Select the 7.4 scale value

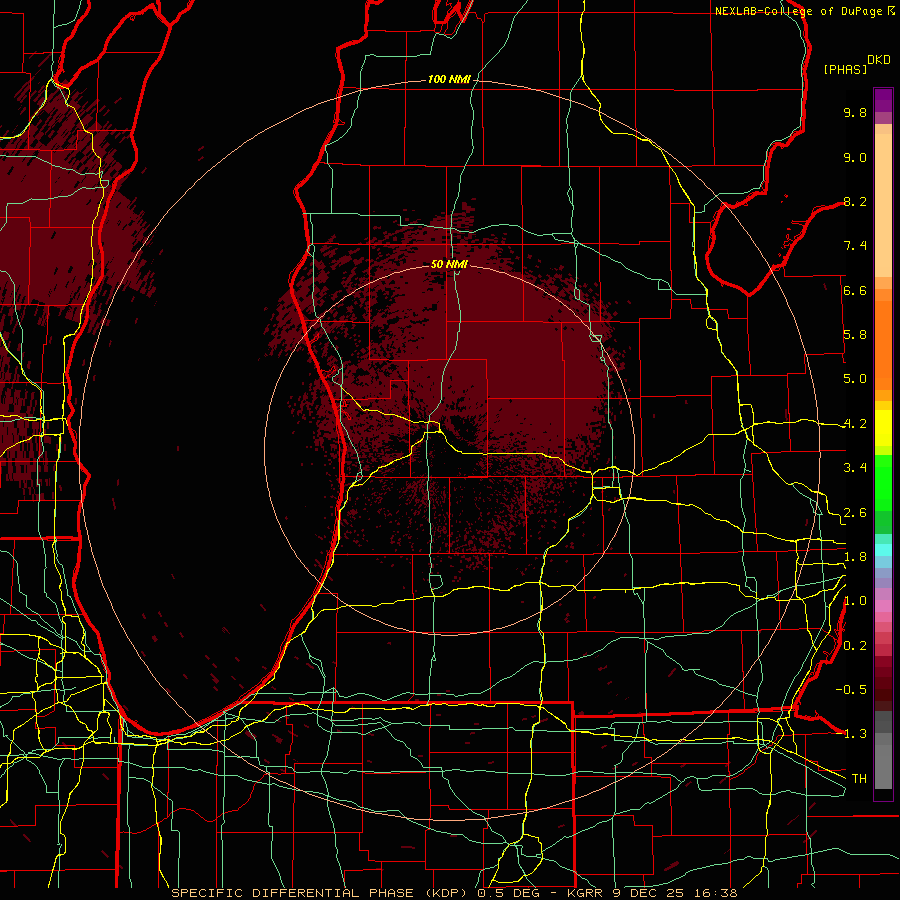855,246
